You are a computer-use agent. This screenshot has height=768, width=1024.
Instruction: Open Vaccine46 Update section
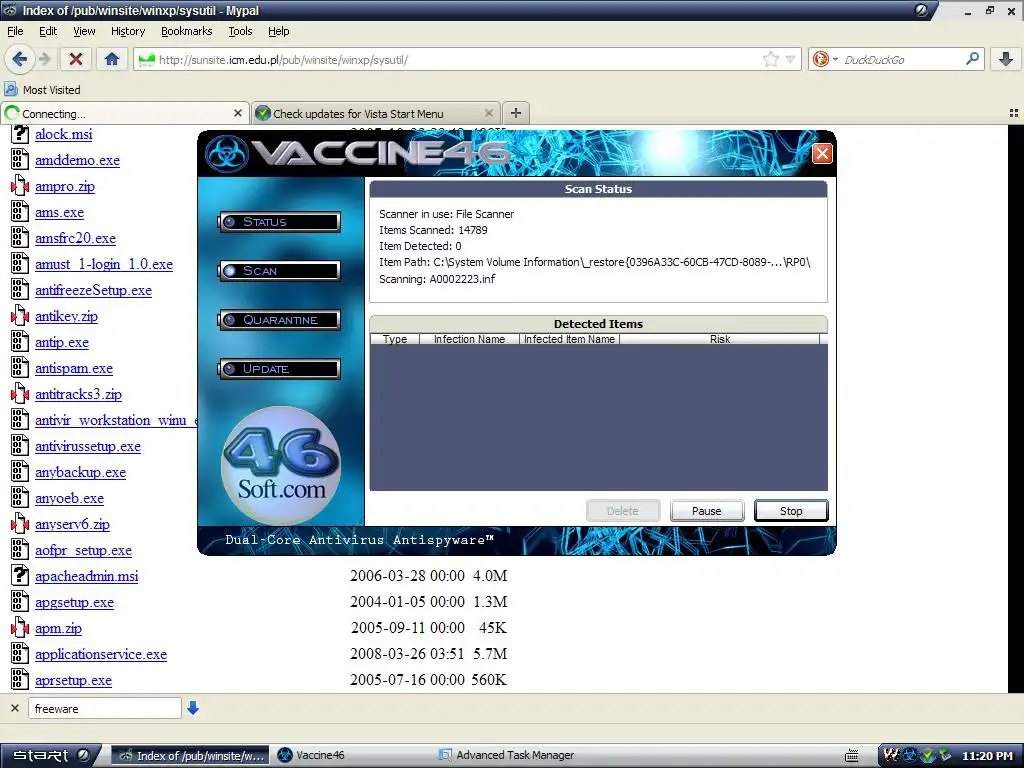point(280,369)
